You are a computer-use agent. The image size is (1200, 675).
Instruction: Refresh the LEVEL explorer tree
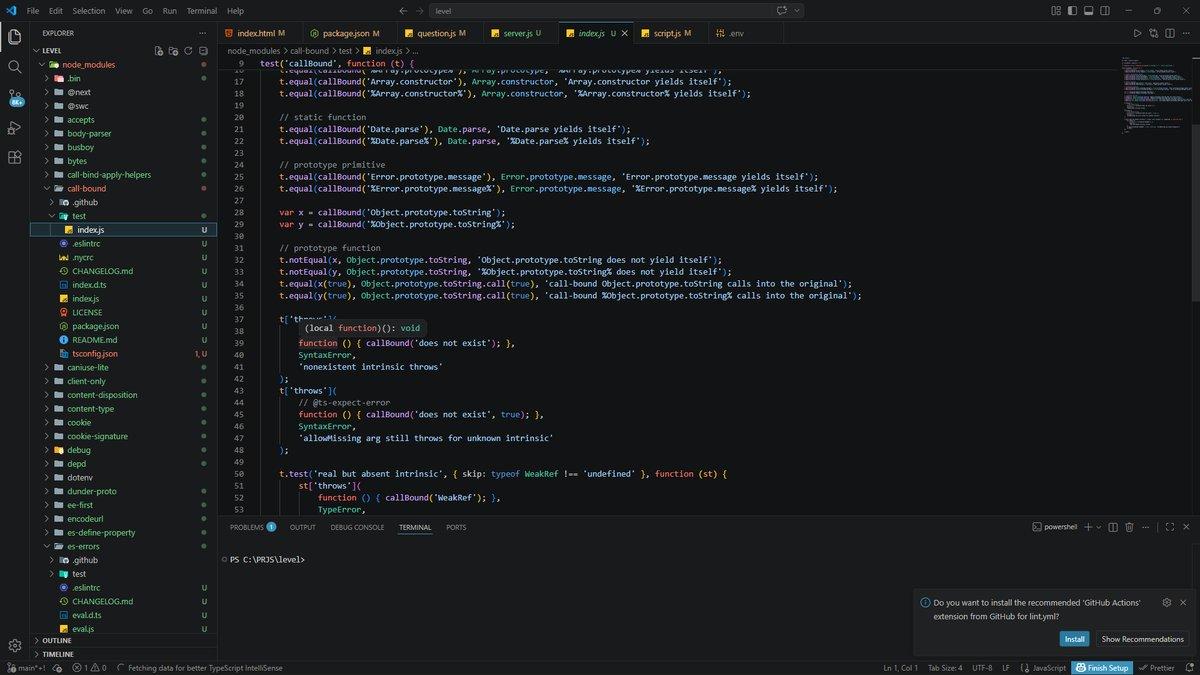188,50
